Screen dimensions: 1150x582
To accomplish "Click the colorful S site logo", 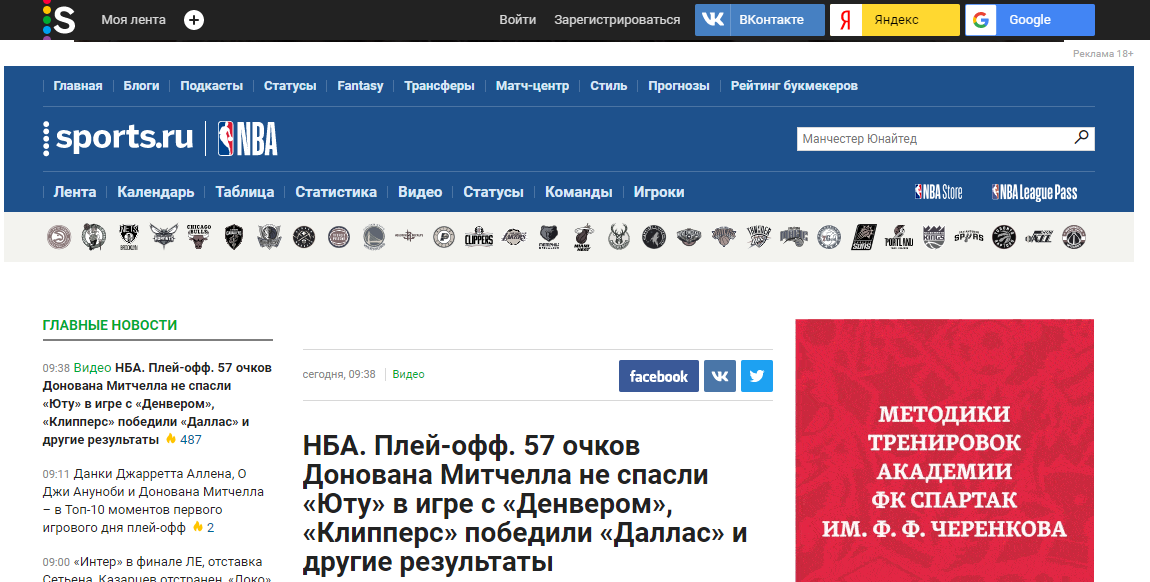I will pos(59,20).
